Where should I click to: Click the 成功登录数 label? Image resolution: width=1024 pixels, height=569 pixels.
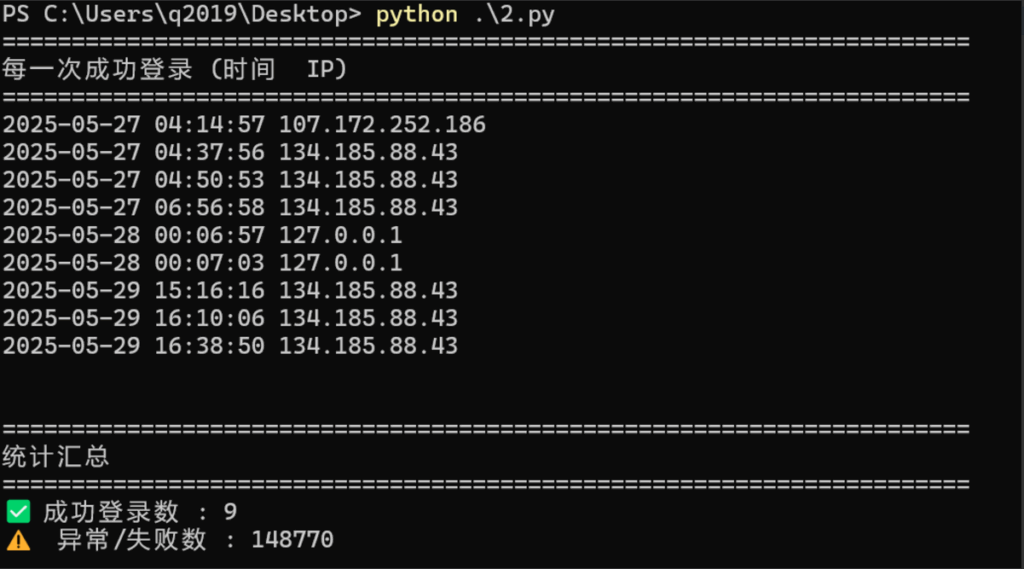pyautogui.click(x=110, y=512)
